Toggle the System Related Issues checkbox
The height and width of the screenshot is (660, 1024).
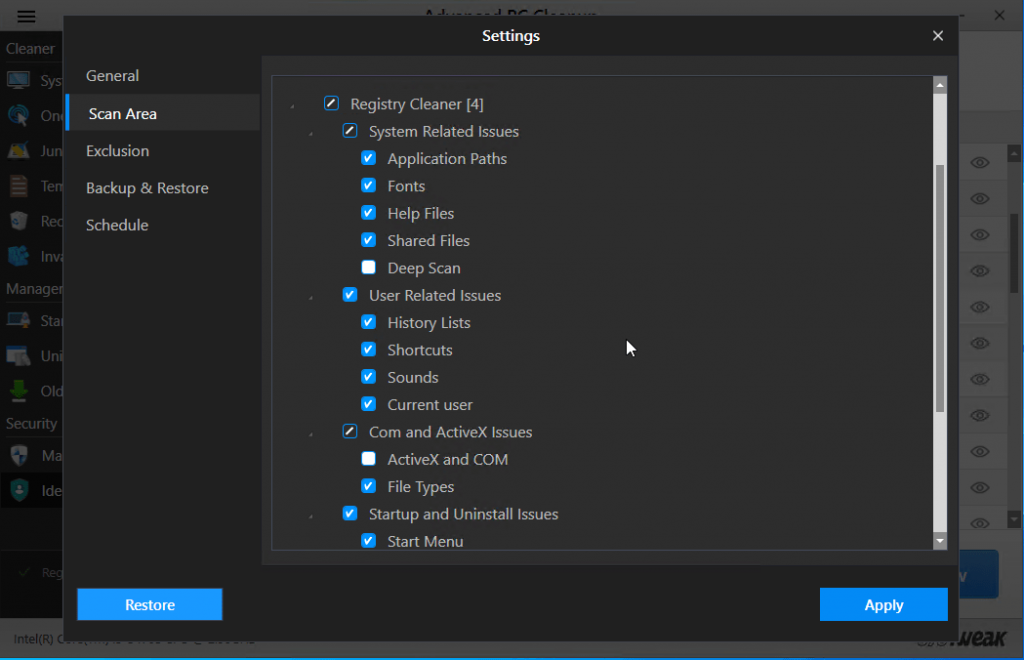pyautogui.click(x=350, y=131)
